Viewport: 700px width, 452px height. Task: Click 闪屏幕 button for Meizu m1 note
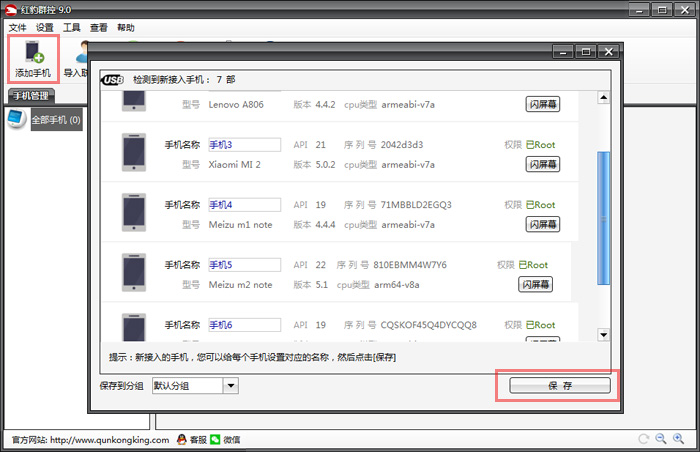click(542, 224)
